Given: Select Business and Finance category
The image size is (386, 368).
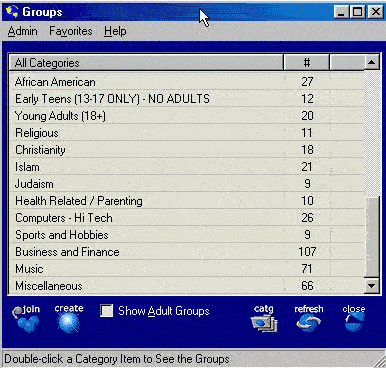Looking at the screenshot, I should (x=187, y=252).
